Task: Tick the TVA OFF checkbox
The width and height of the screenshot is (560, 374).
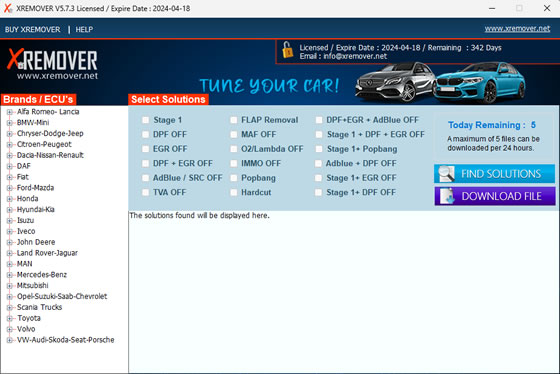Action: (145, 192)
